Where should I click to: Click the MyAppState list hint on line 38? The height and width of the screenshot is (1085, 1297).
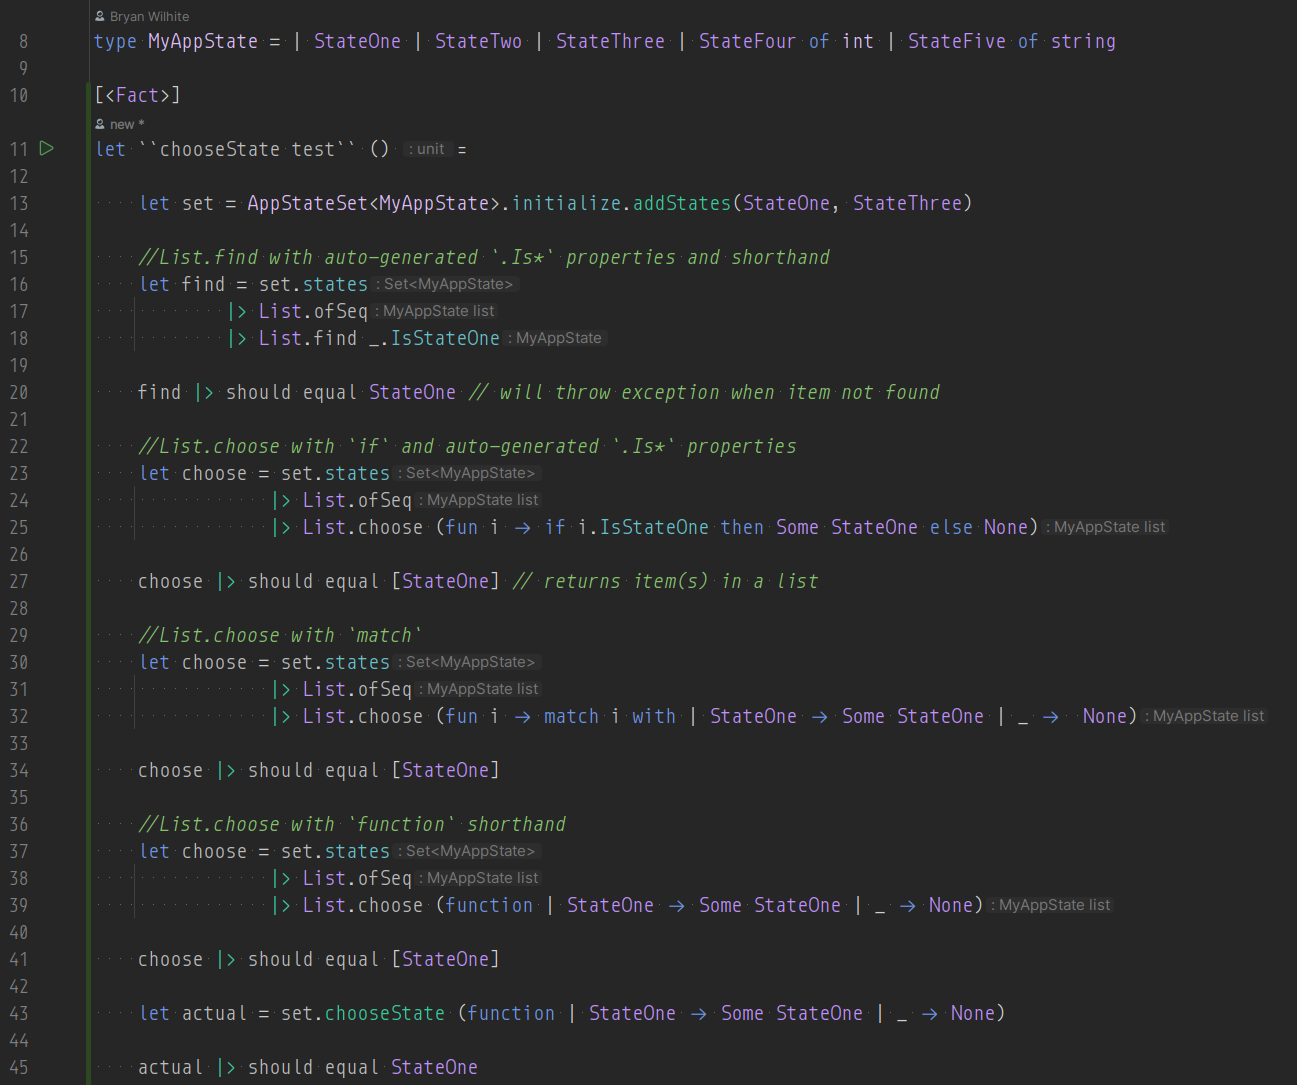point(479,878)
